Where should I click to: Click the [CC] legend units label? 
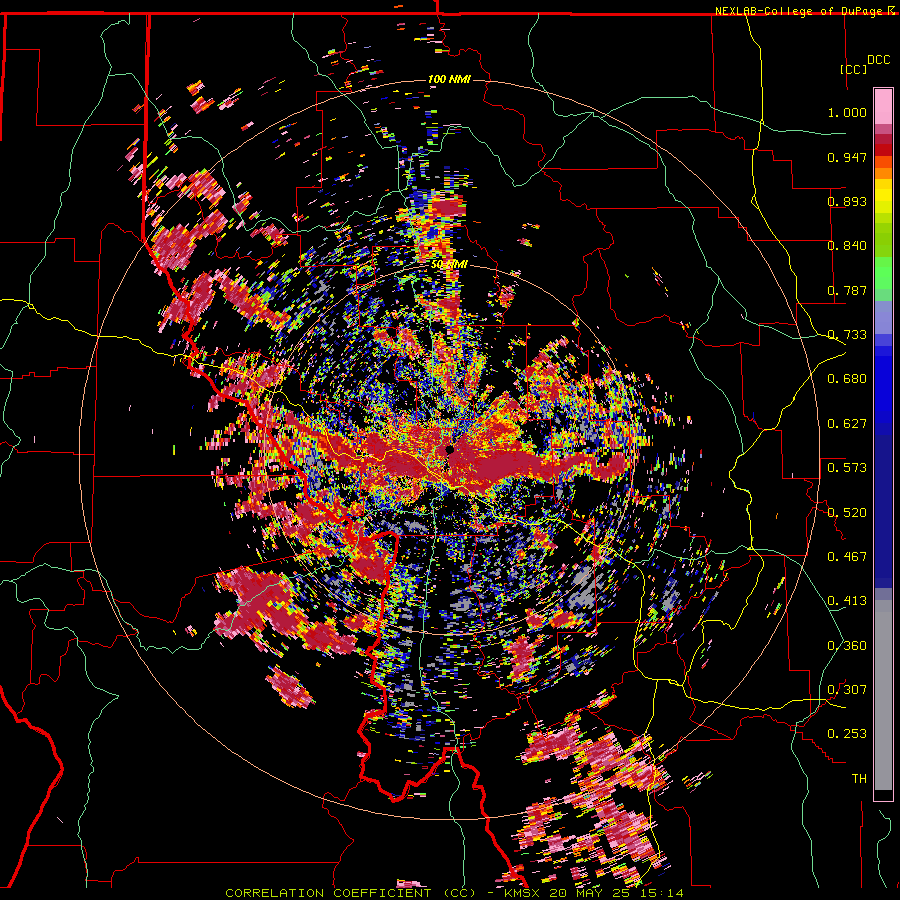click(x=854, y=69)
